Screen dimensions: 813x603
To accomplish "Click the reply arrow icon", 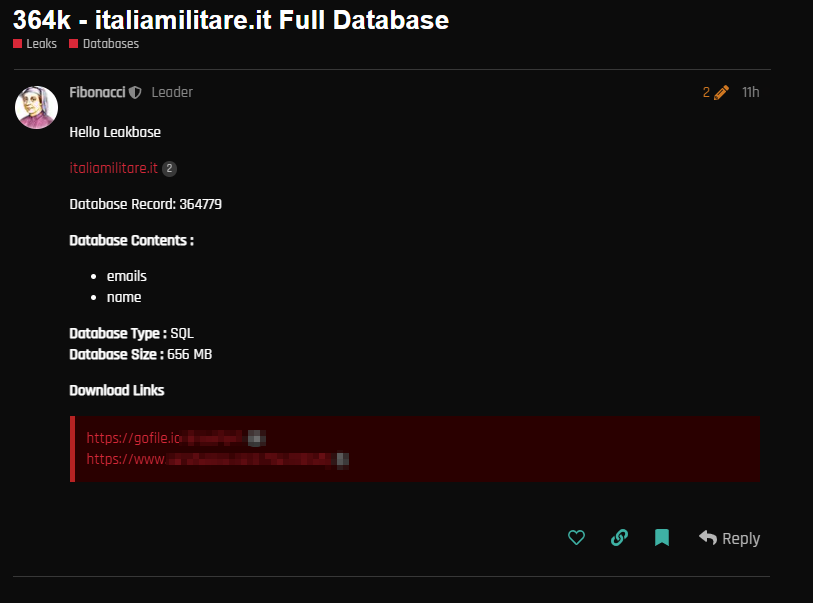I will tap(708, 538).
